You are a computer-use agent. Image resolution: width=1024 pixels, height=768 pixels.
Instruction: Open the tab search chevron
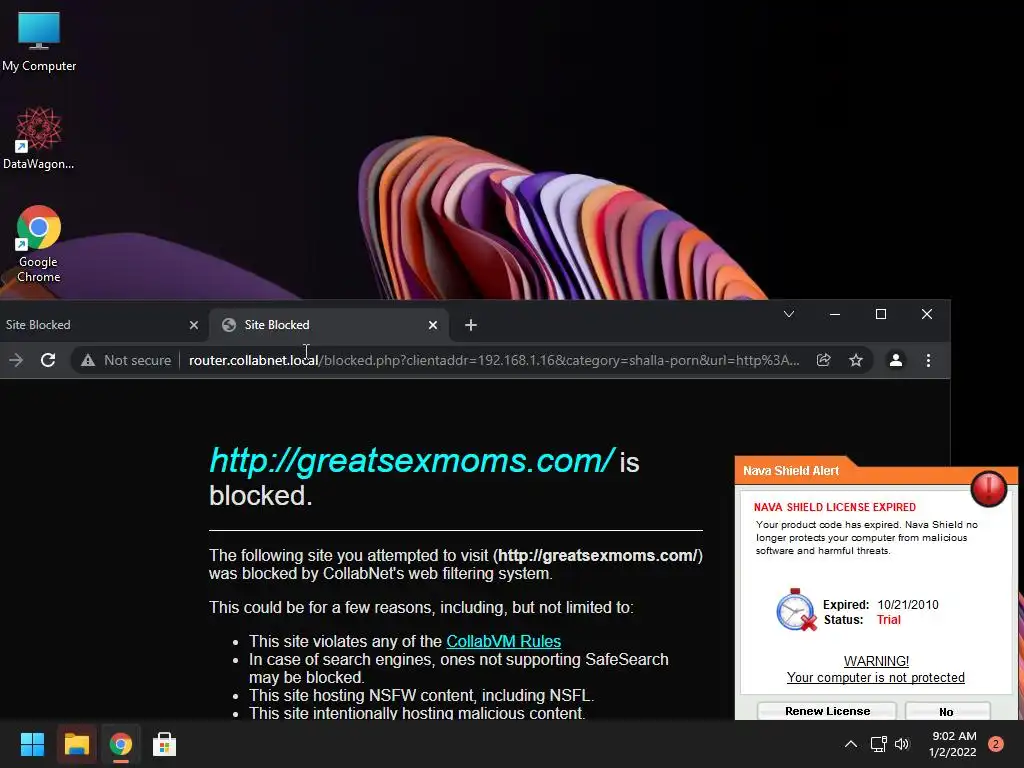click(789, 314)
